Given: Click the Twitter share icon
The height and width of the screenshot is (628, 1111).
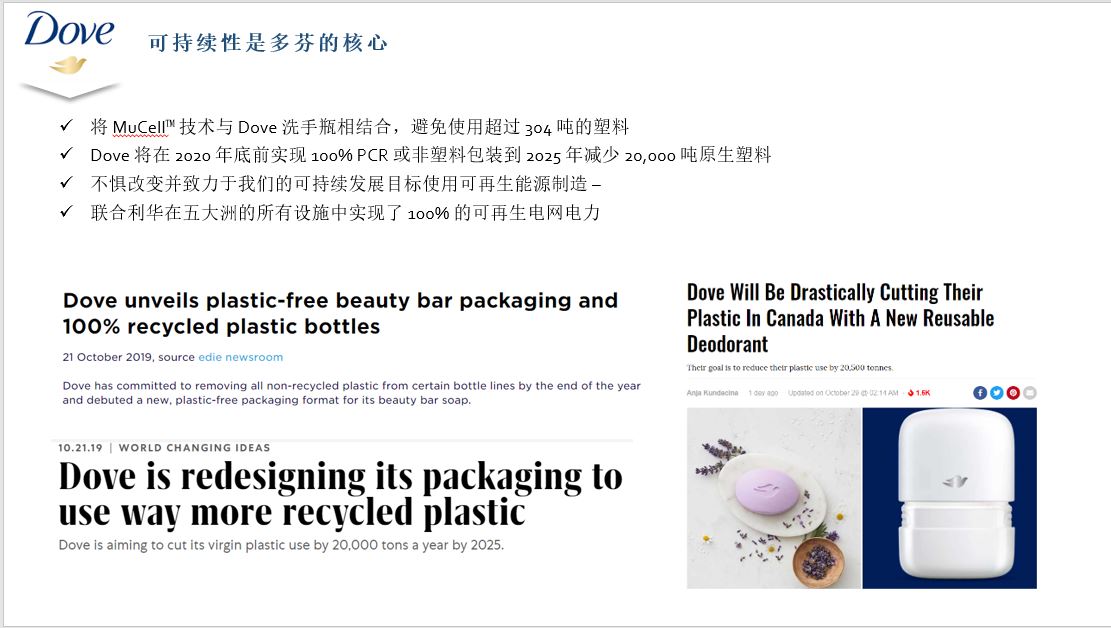Looking at the screenshot, I should click(996, 393).
